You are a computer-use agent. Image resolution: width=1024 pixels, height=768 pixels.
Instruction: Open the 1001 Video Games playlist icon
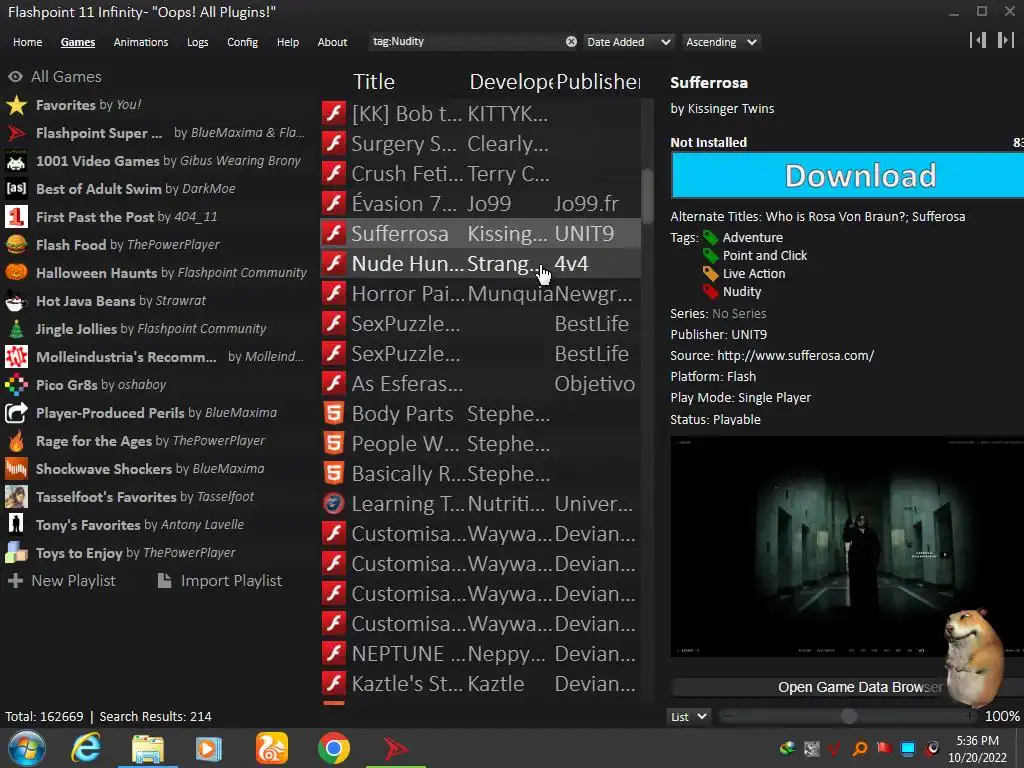coord(16,161)
